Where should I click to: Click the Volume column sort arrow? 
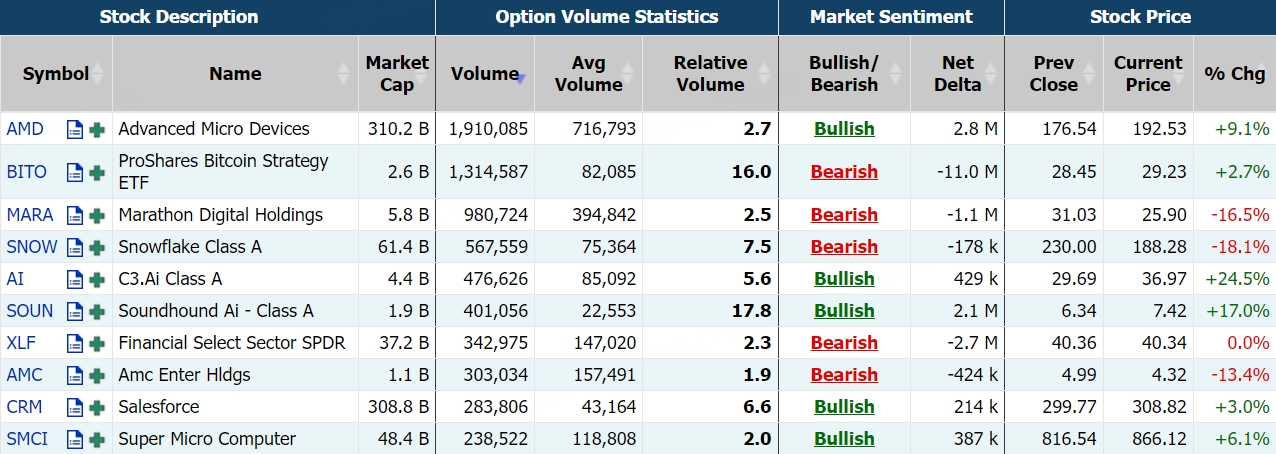coord(521,78)
